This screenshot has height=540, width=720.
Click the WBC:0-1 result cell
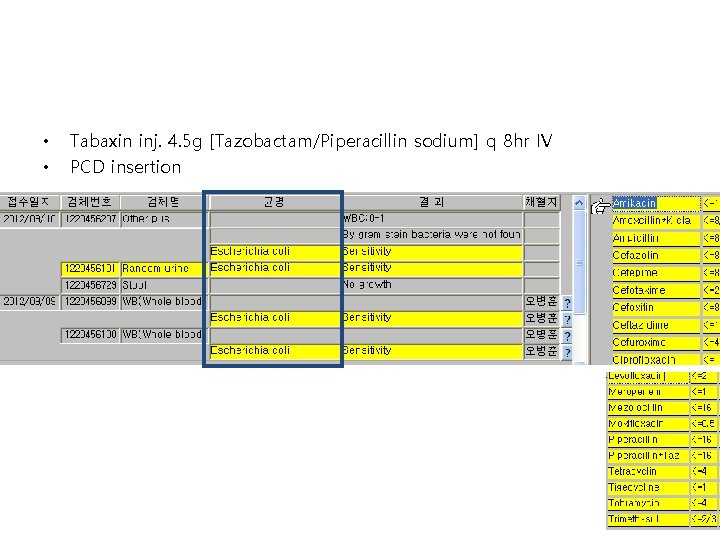pyautogui.click(x=432, y=219)
